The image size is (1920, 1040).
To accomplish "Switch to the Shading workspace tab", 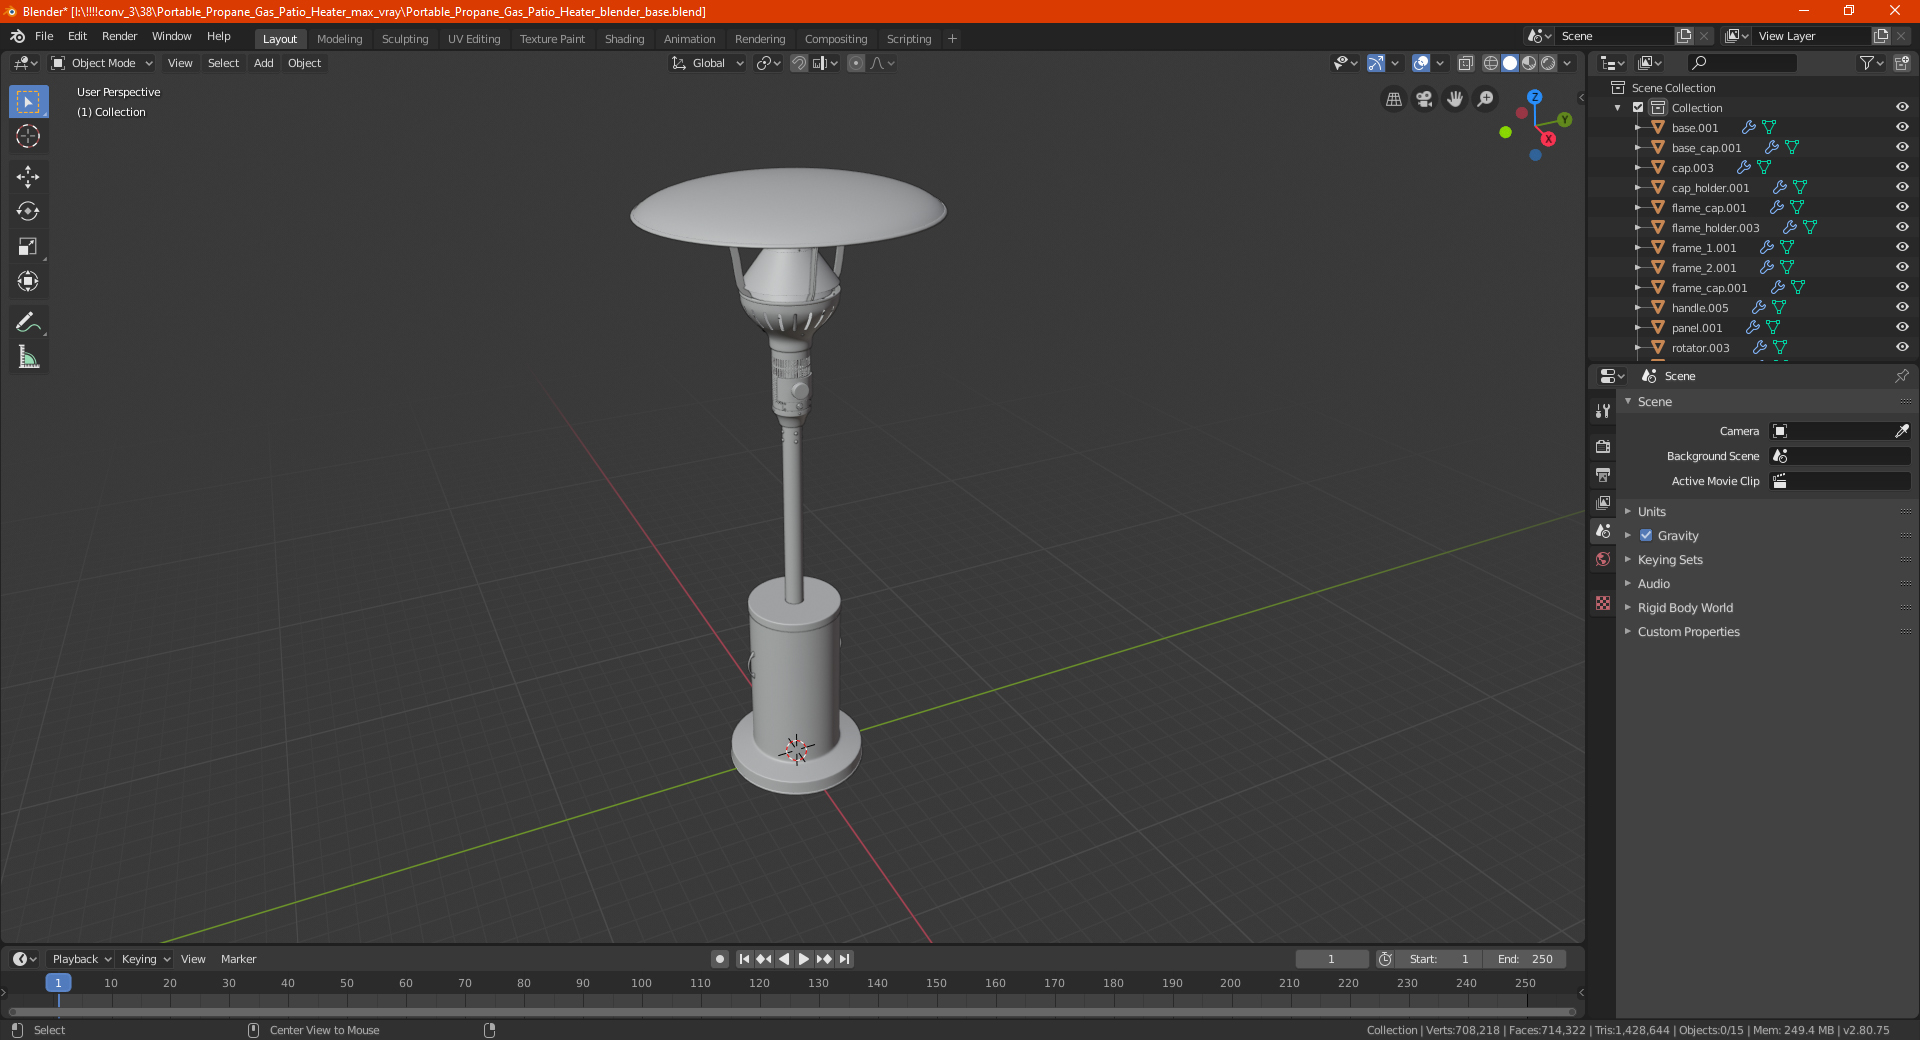I will (x=624, y=39).
